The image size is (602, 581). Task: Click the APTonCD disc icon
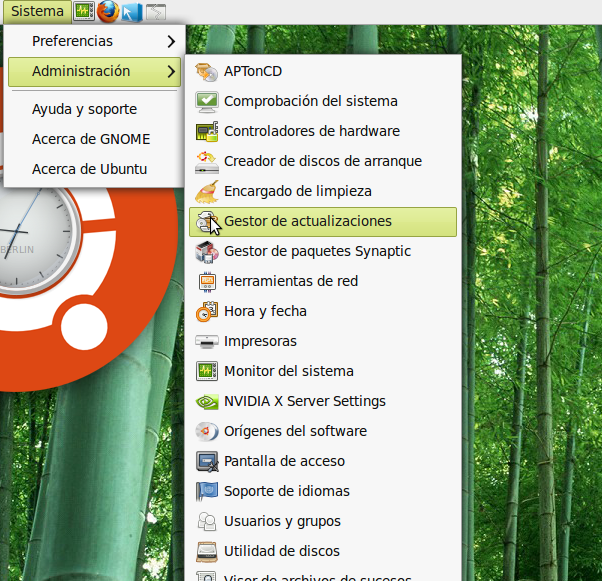(207, 72)
